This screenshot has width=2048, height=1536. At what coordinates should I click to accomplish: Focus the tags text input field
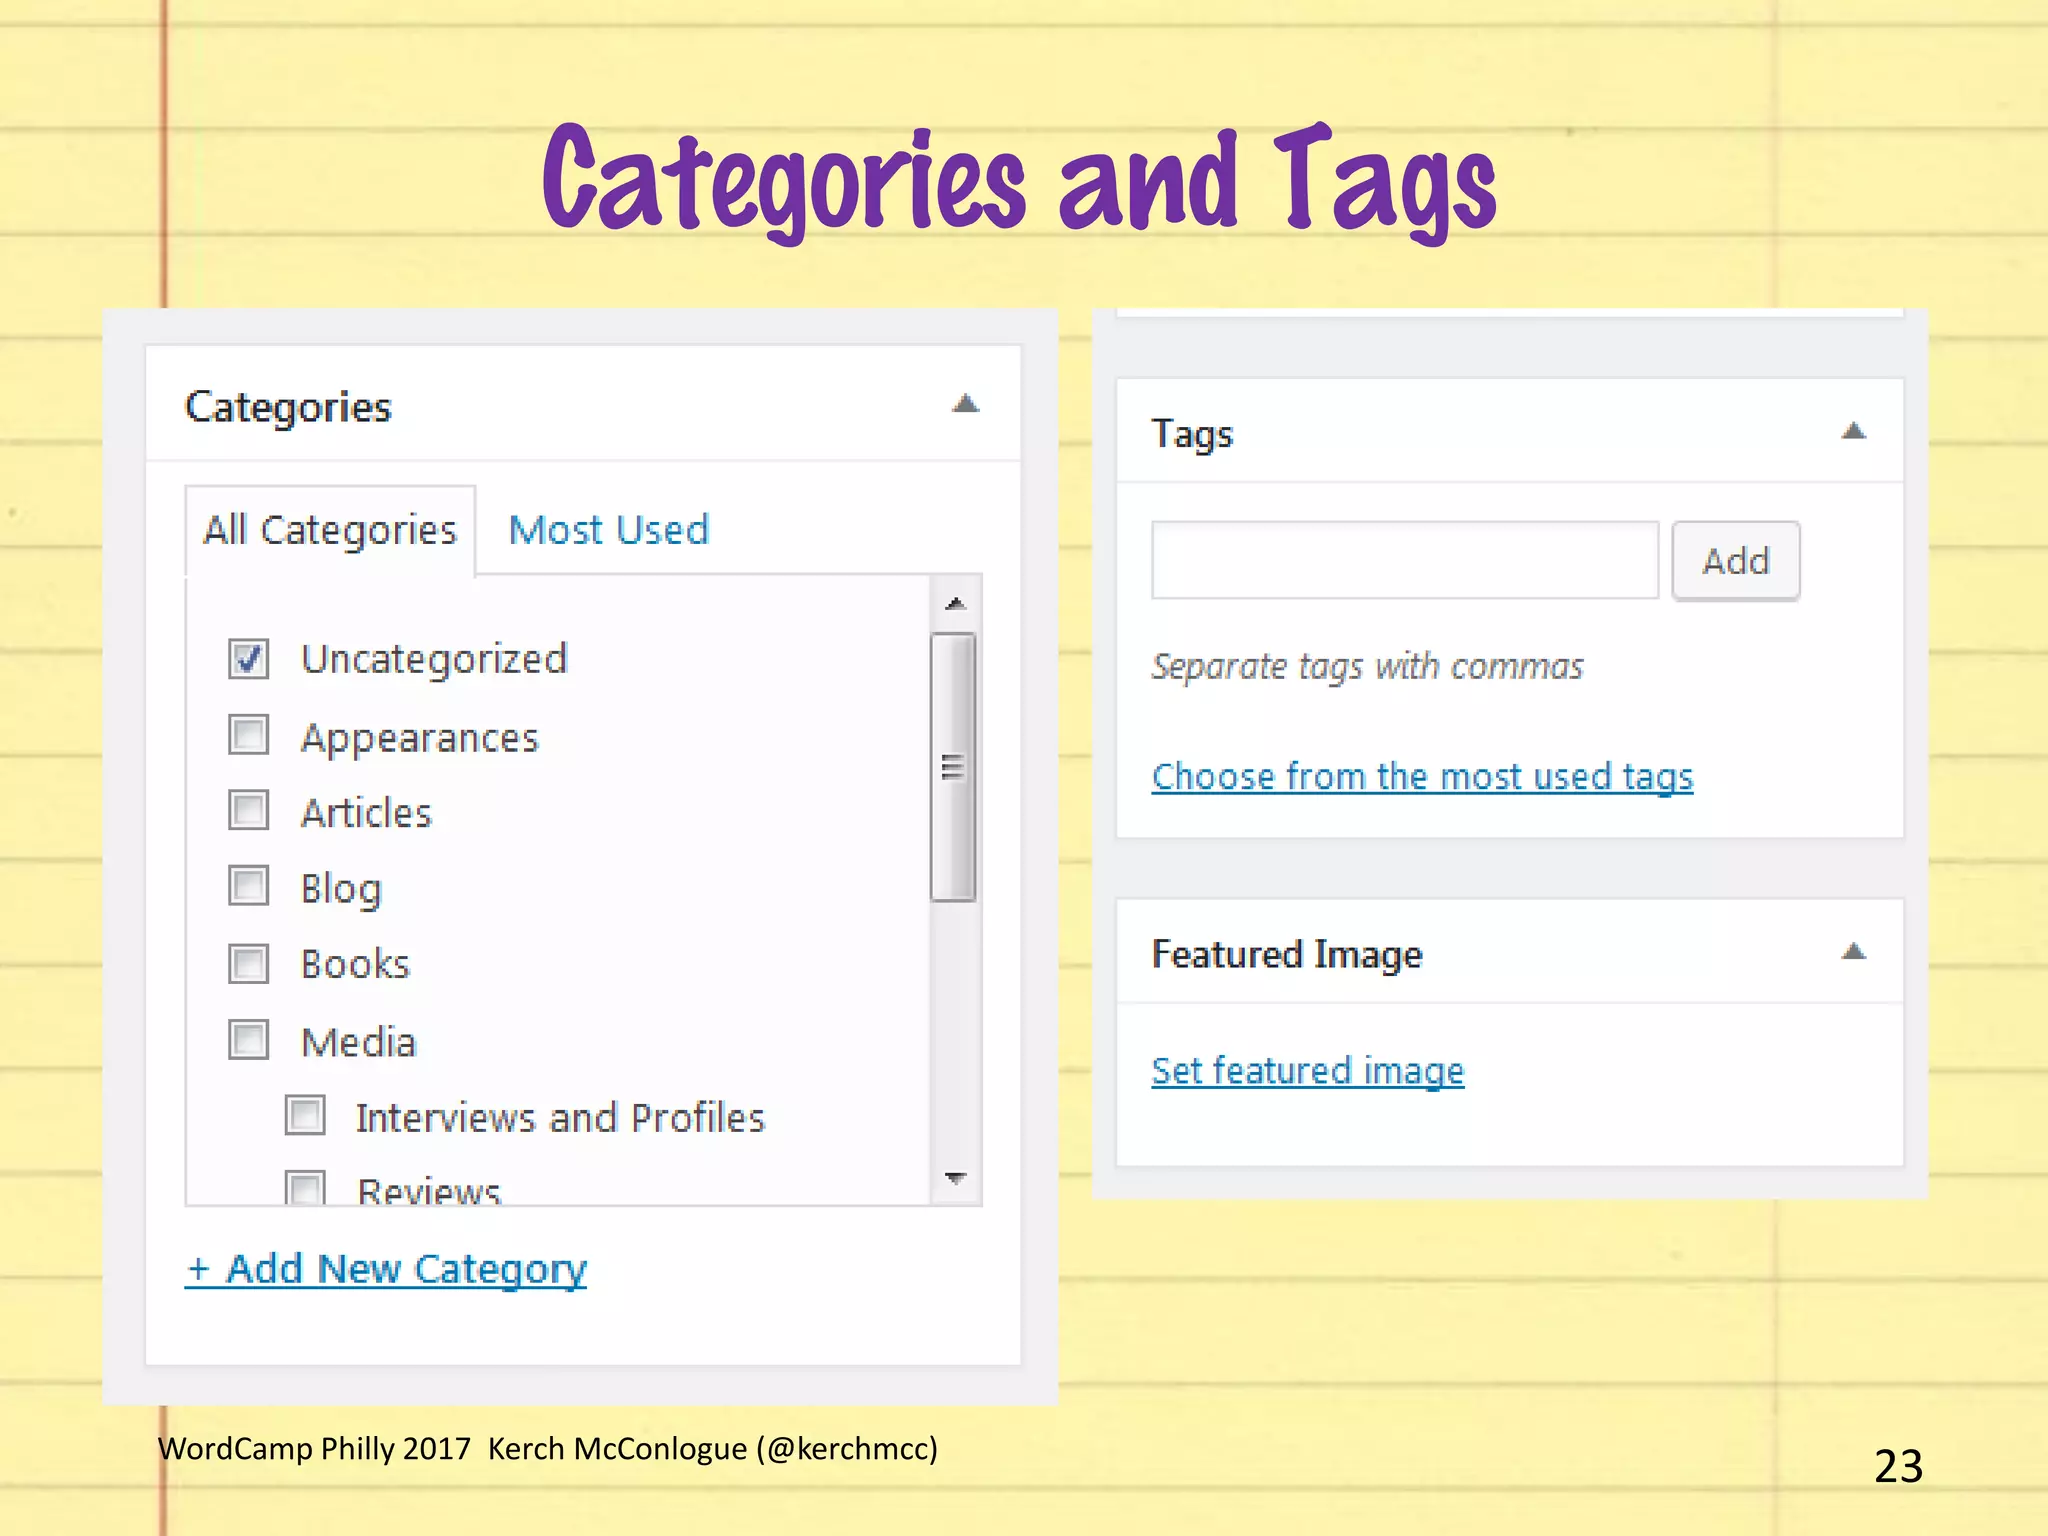pos(1405,560)
